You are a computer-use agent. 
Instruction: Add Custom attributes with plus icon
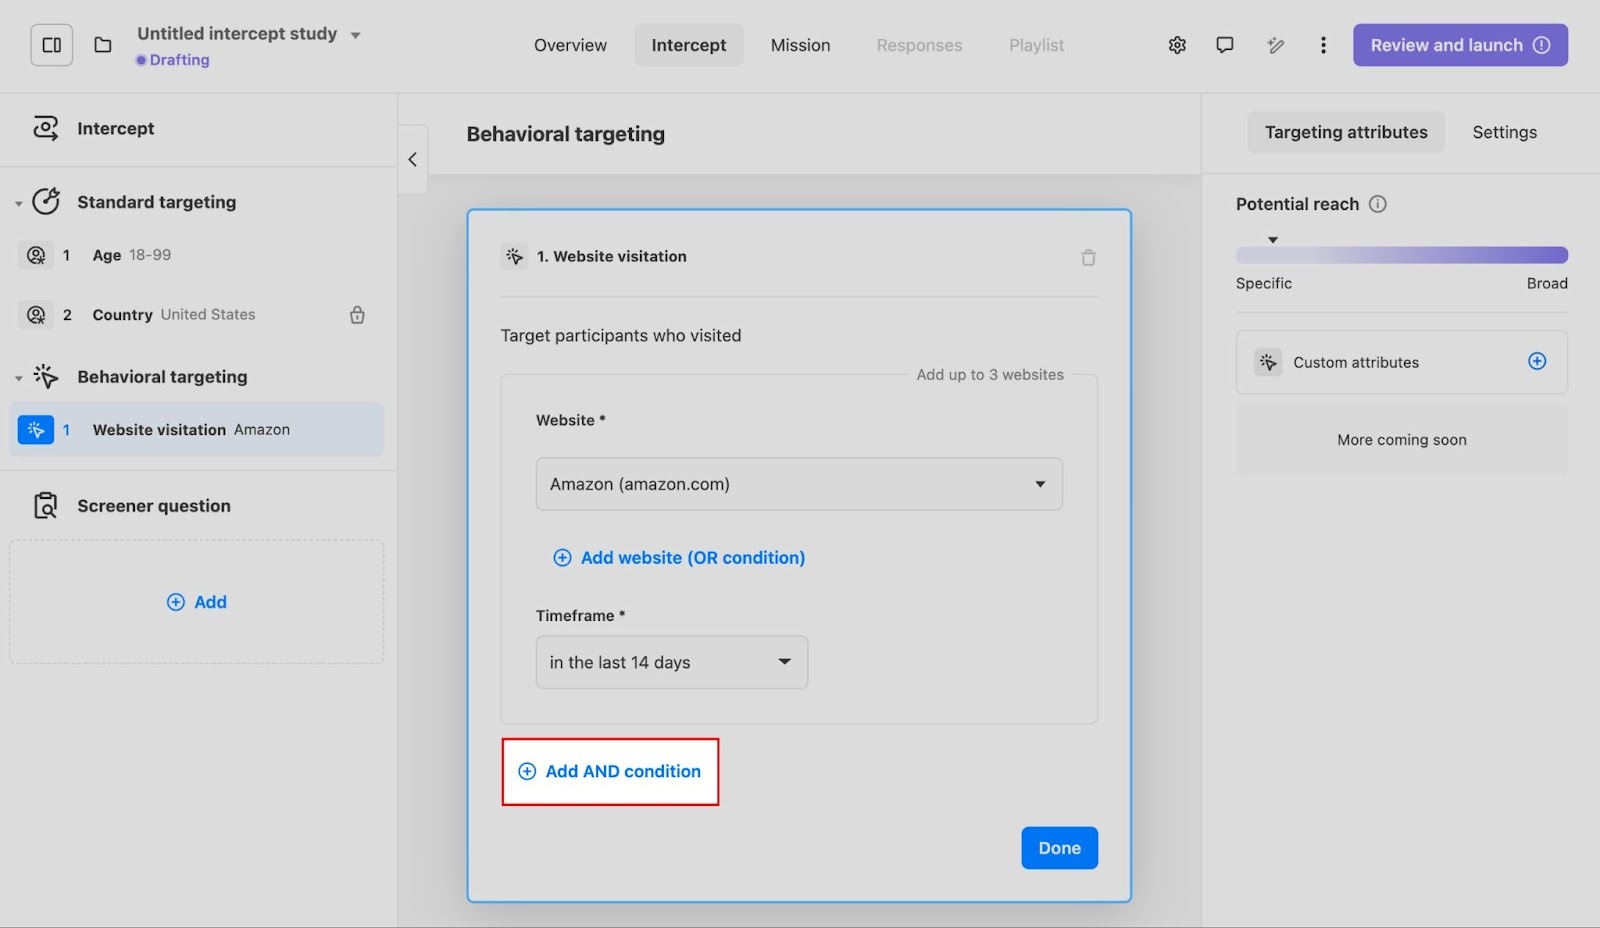[x=1537, y=362]
